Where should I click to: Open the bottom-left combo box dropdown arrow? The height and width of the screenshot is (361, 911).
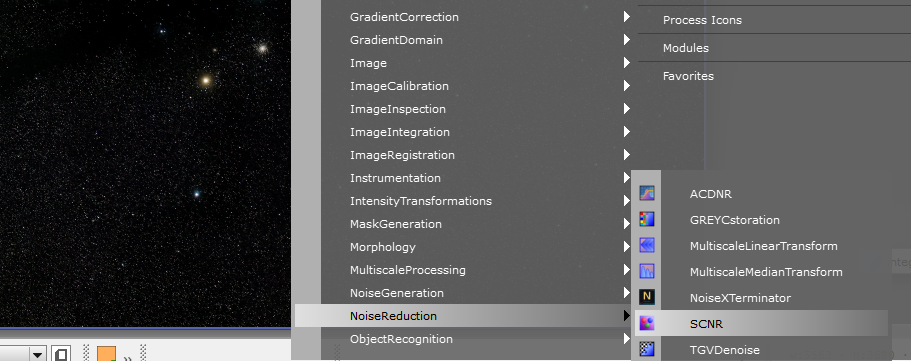tap(38, 355)
